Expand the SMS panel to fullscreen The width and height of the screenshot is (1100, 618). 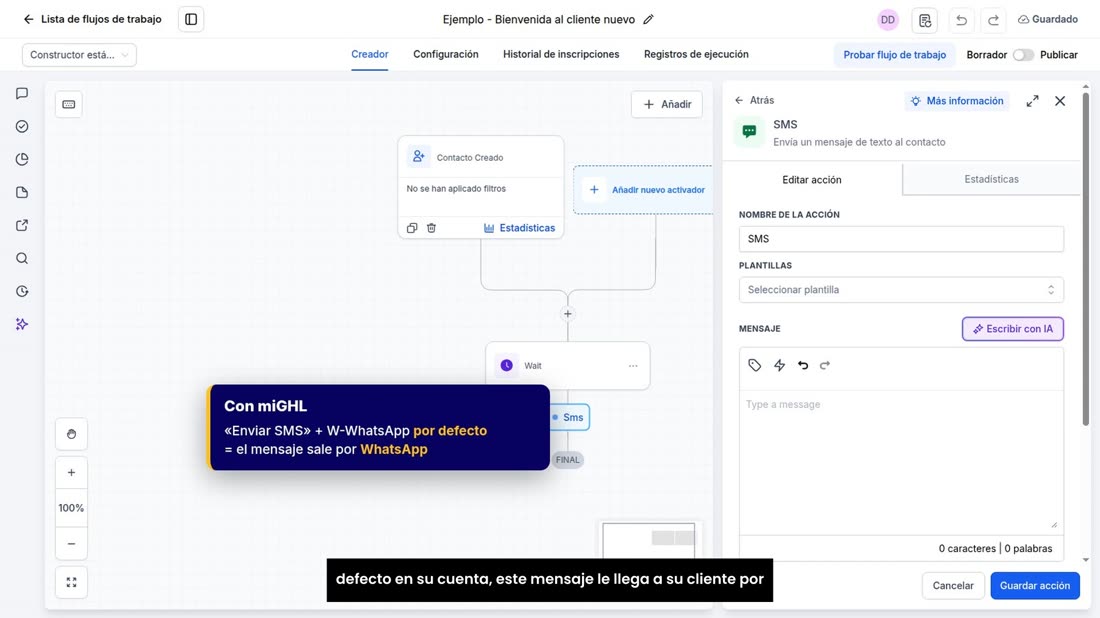[1032, 101]
